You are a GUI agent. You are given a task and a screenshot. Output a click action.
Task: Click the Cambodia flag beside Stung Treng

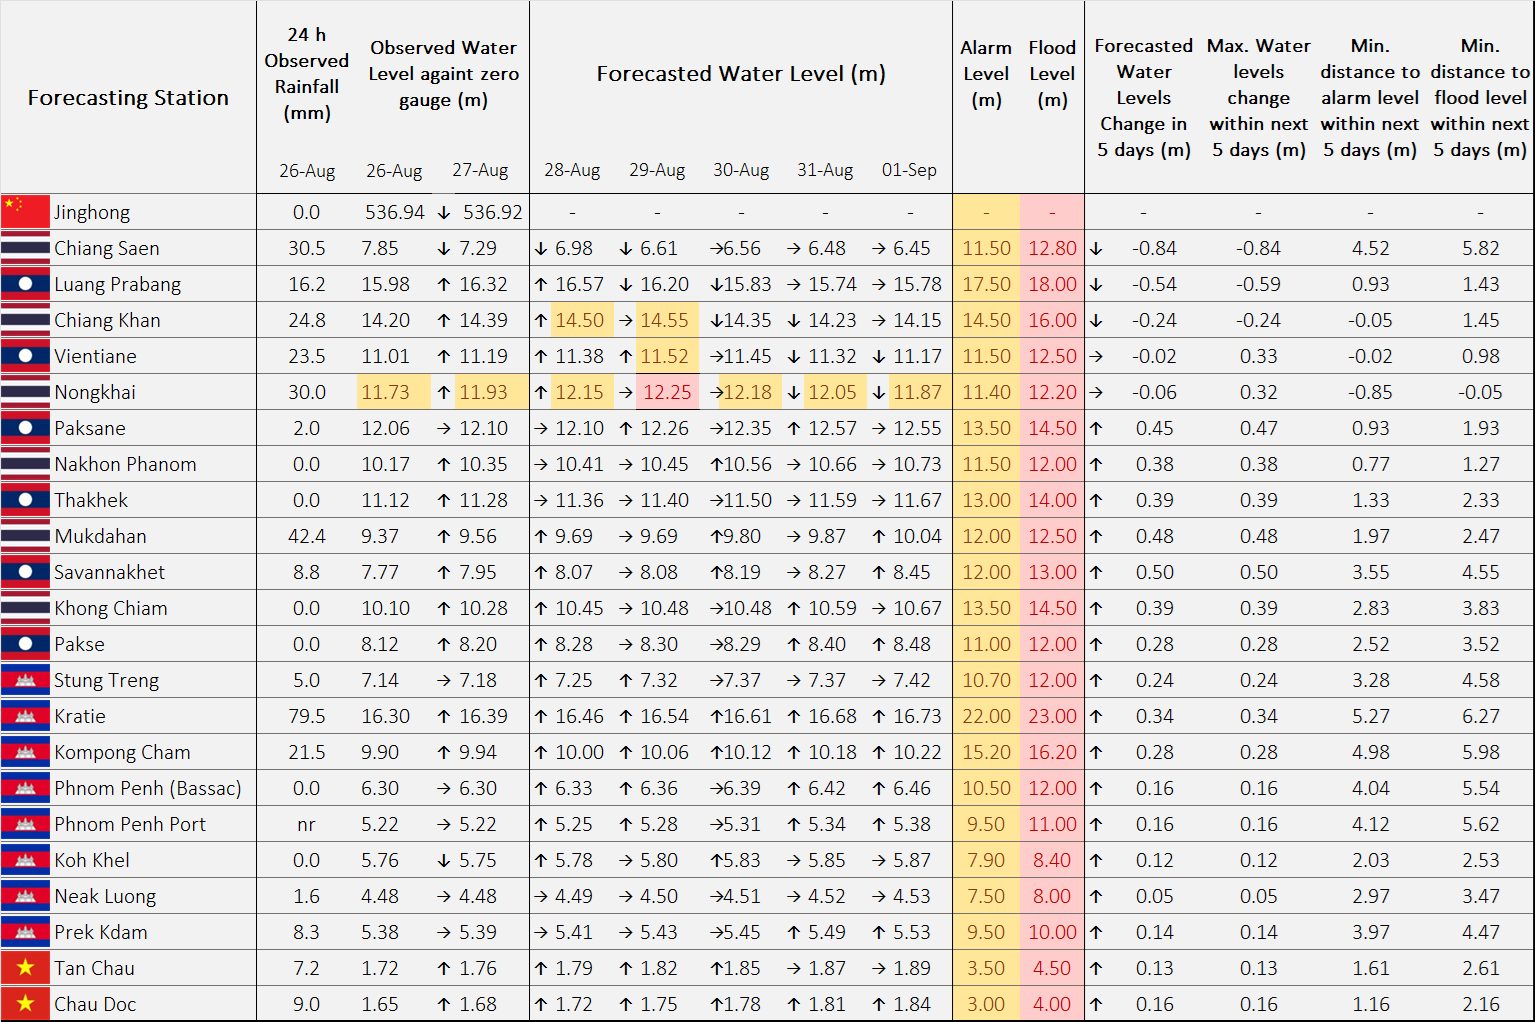25,680
